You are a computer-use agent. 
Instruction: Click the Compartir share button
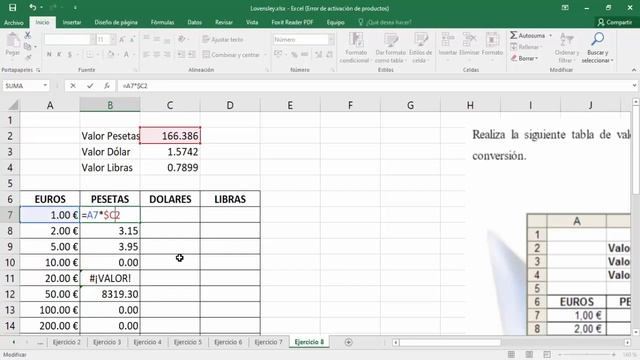point(615,22)
